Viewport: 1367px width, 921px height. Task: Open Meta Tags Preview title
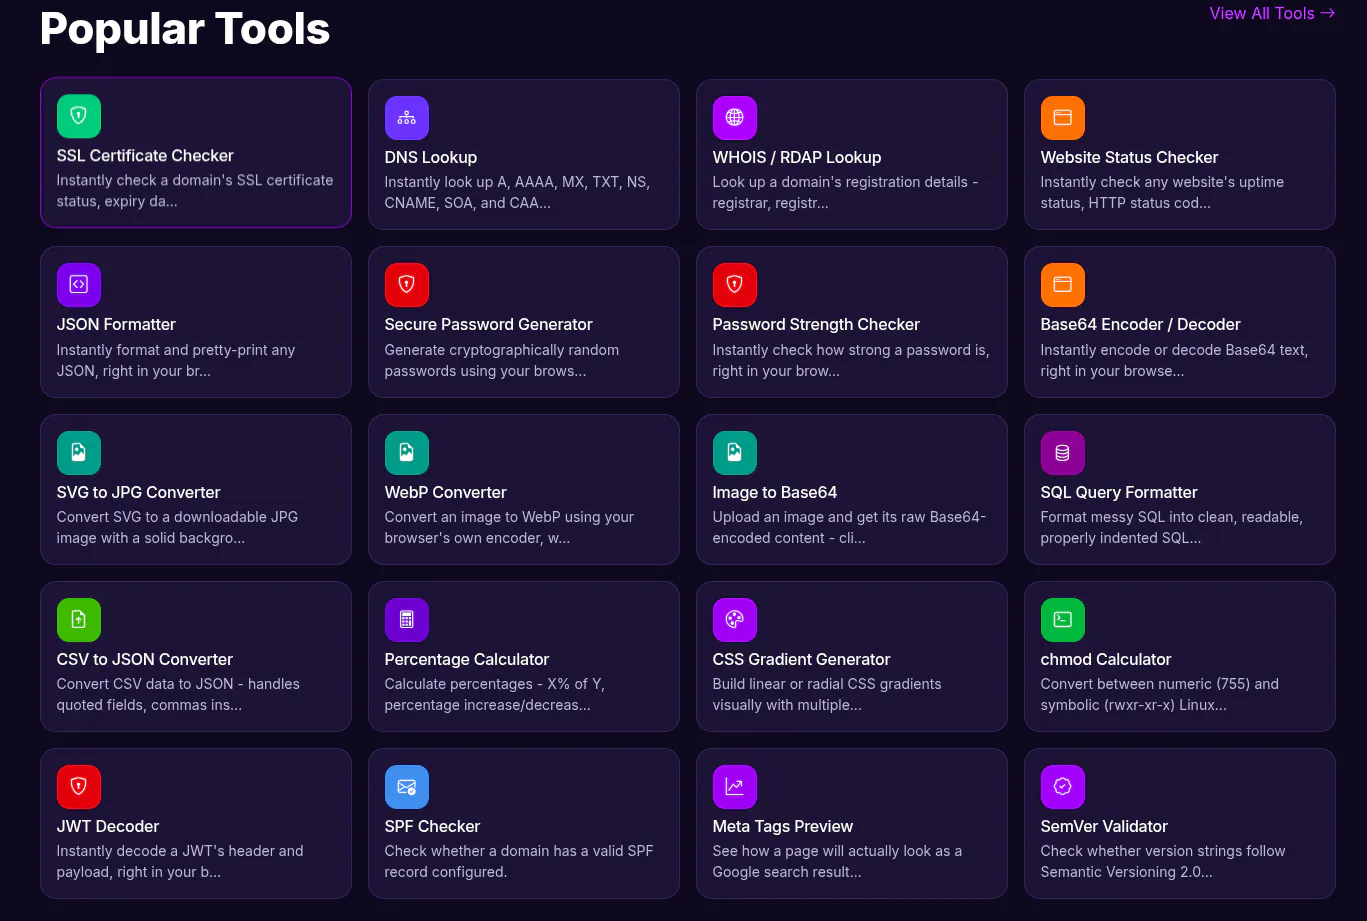[783, 826]
